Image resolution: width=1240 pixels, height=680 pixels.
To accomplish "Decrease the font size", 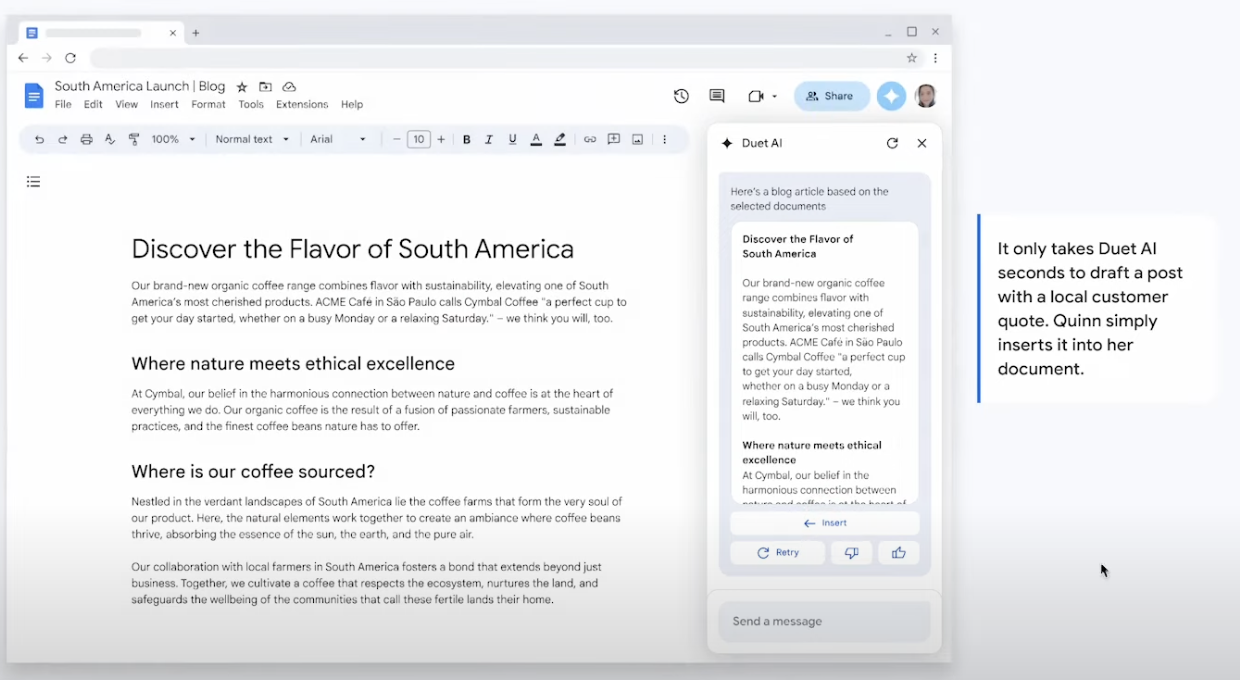I will (397, 139).
